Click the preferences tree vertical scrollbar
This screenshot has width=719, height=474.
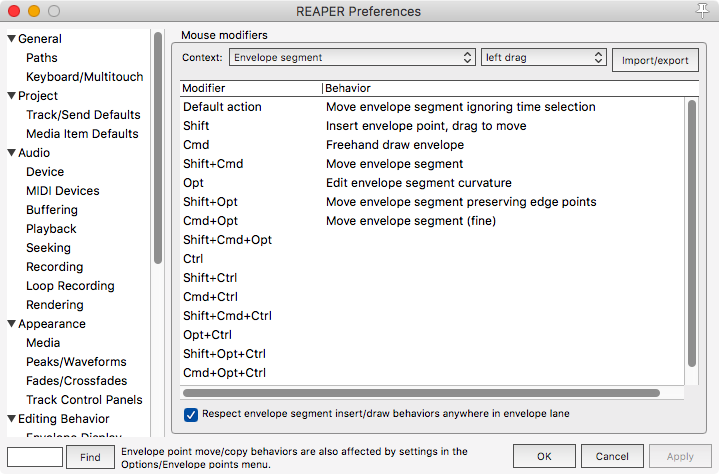click(158, 148)
